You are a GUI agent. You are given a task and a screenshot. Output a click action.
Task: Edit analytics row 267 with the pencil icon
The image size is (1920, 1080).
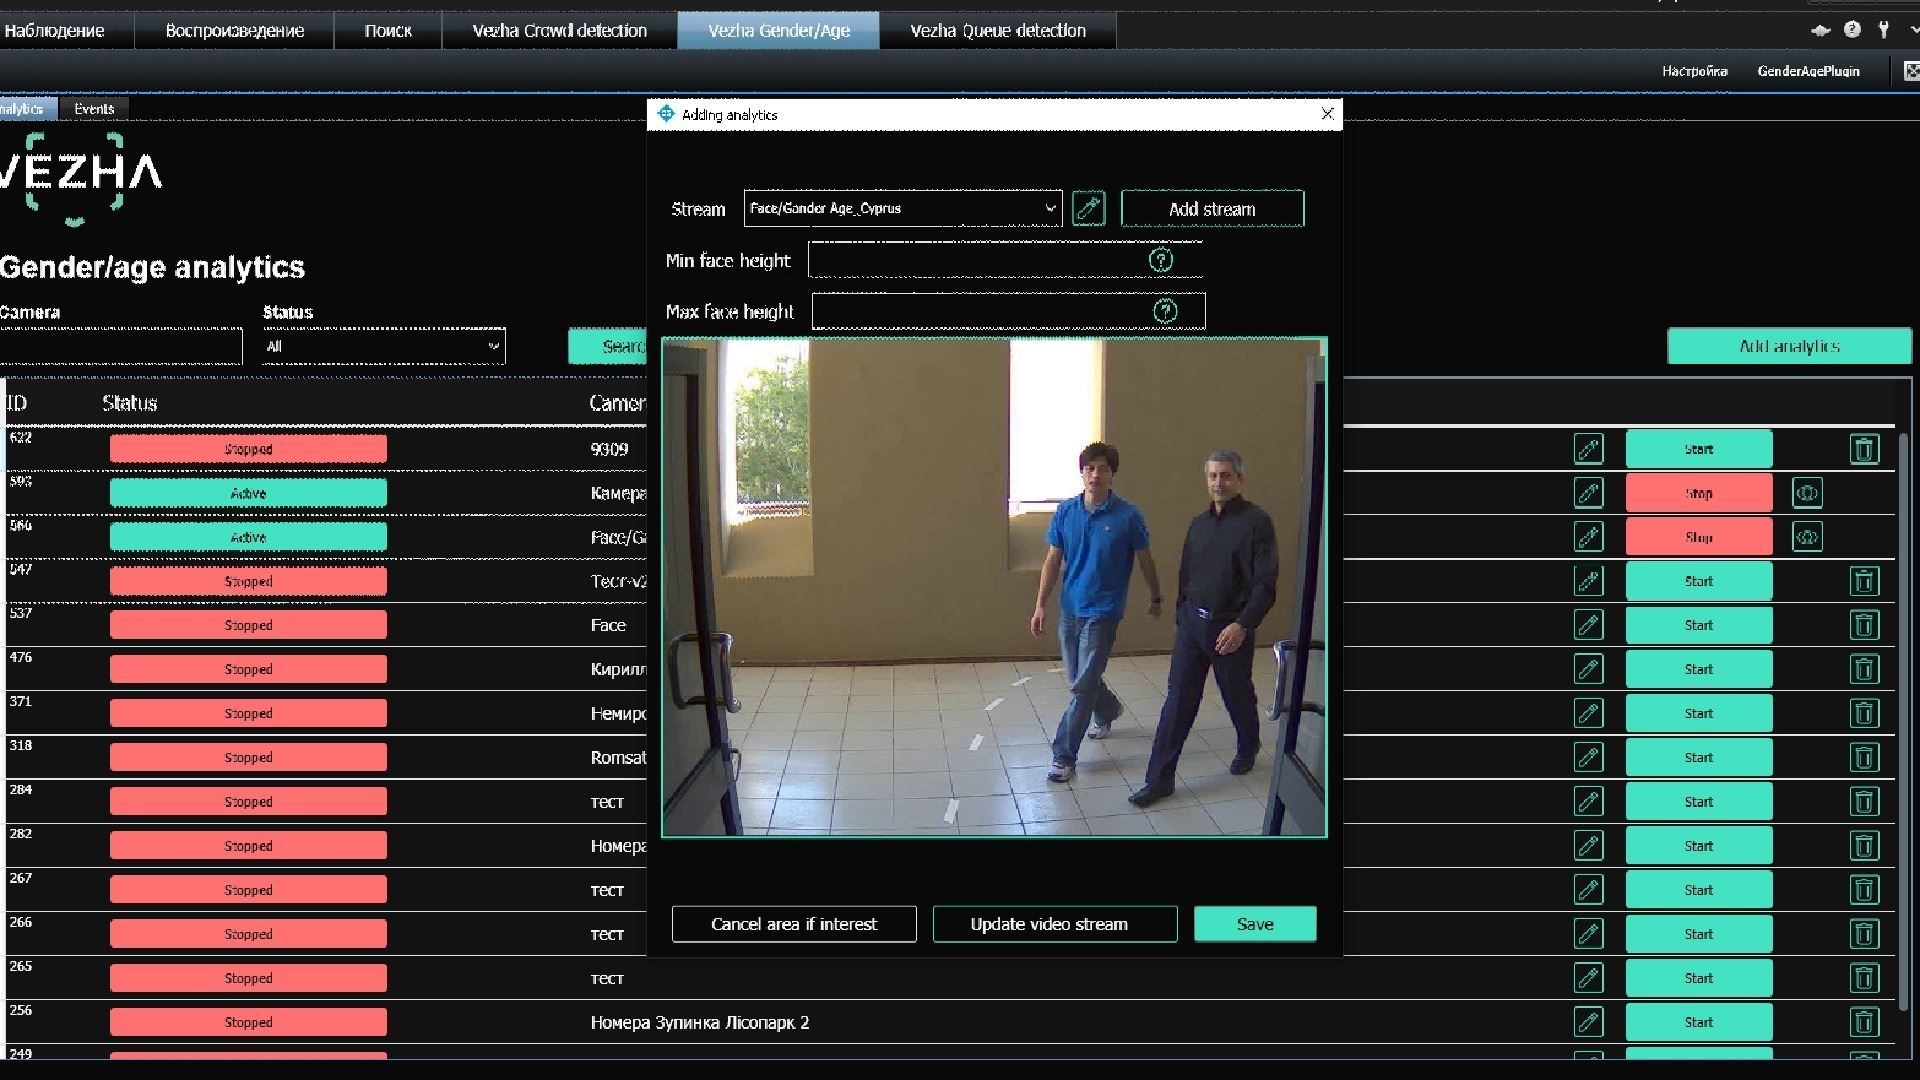pyautogui.click(x=1588, y=890)
